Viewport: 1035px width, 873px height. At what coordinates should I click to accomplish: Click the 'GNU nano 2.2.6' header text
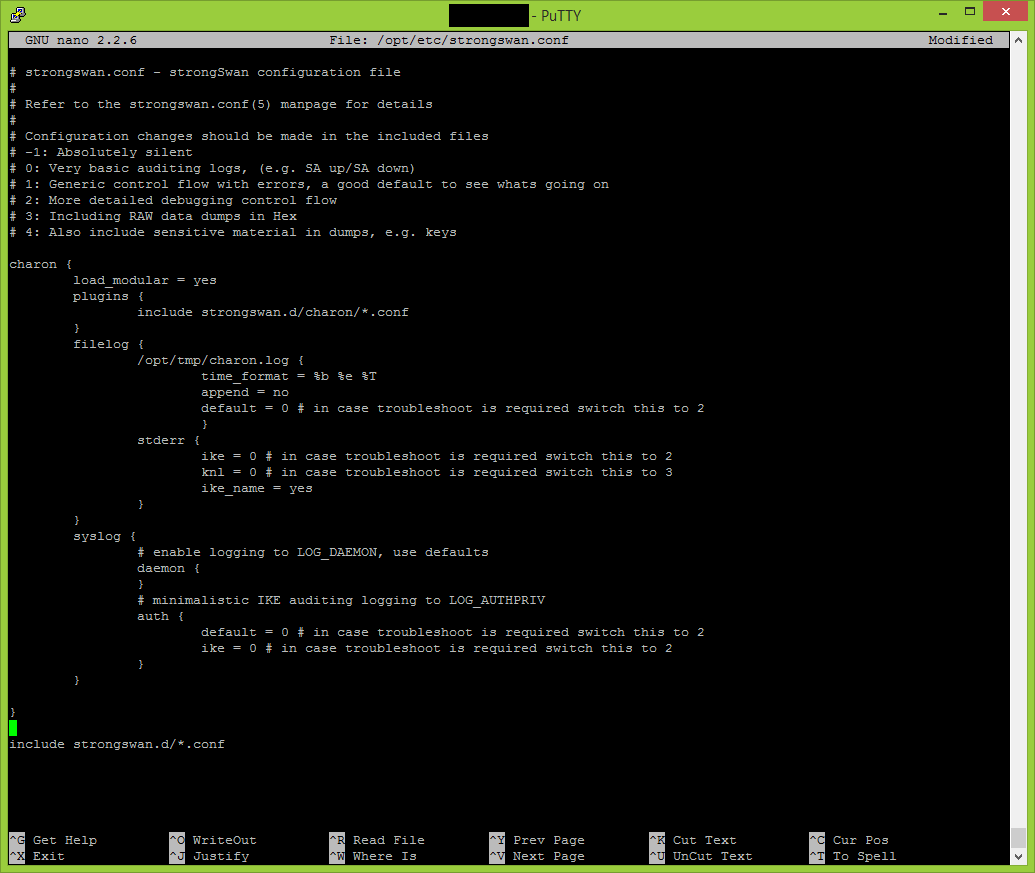pyautogui.click(x=81, y=40)
